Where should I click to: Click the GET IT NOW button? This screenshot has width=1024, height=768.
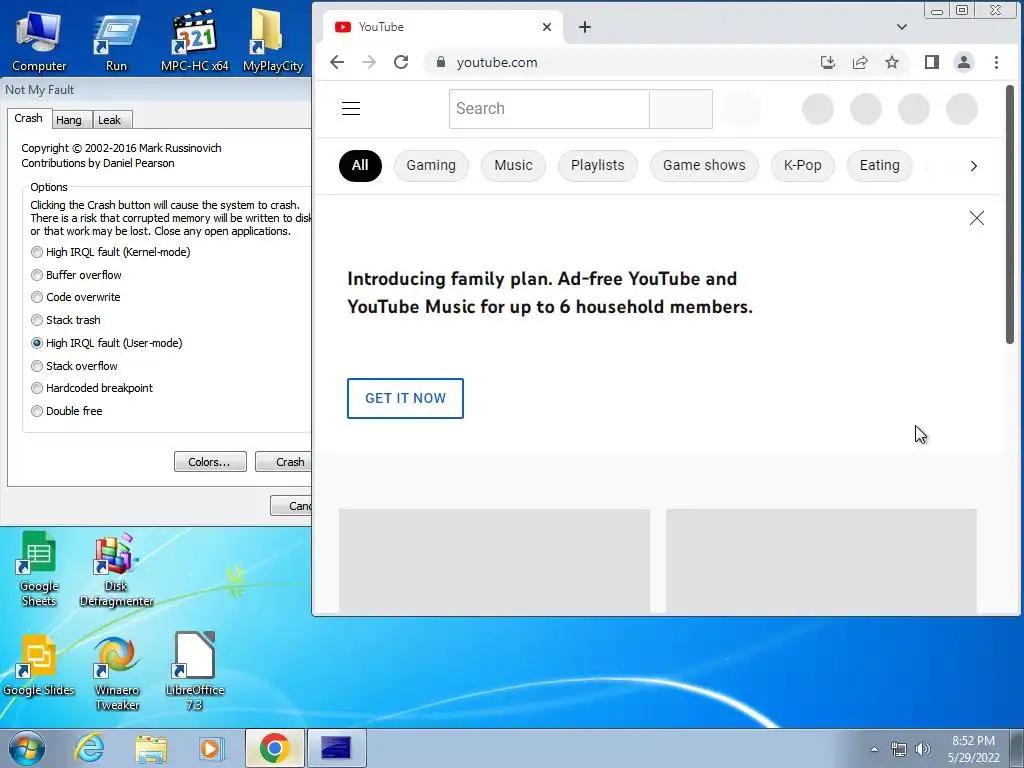point(406,398)
